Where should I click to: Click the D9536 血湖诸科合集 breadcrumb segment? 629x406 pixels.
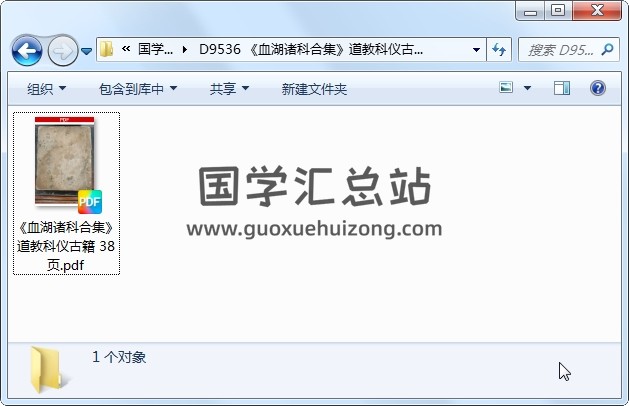tap(310, 49)
